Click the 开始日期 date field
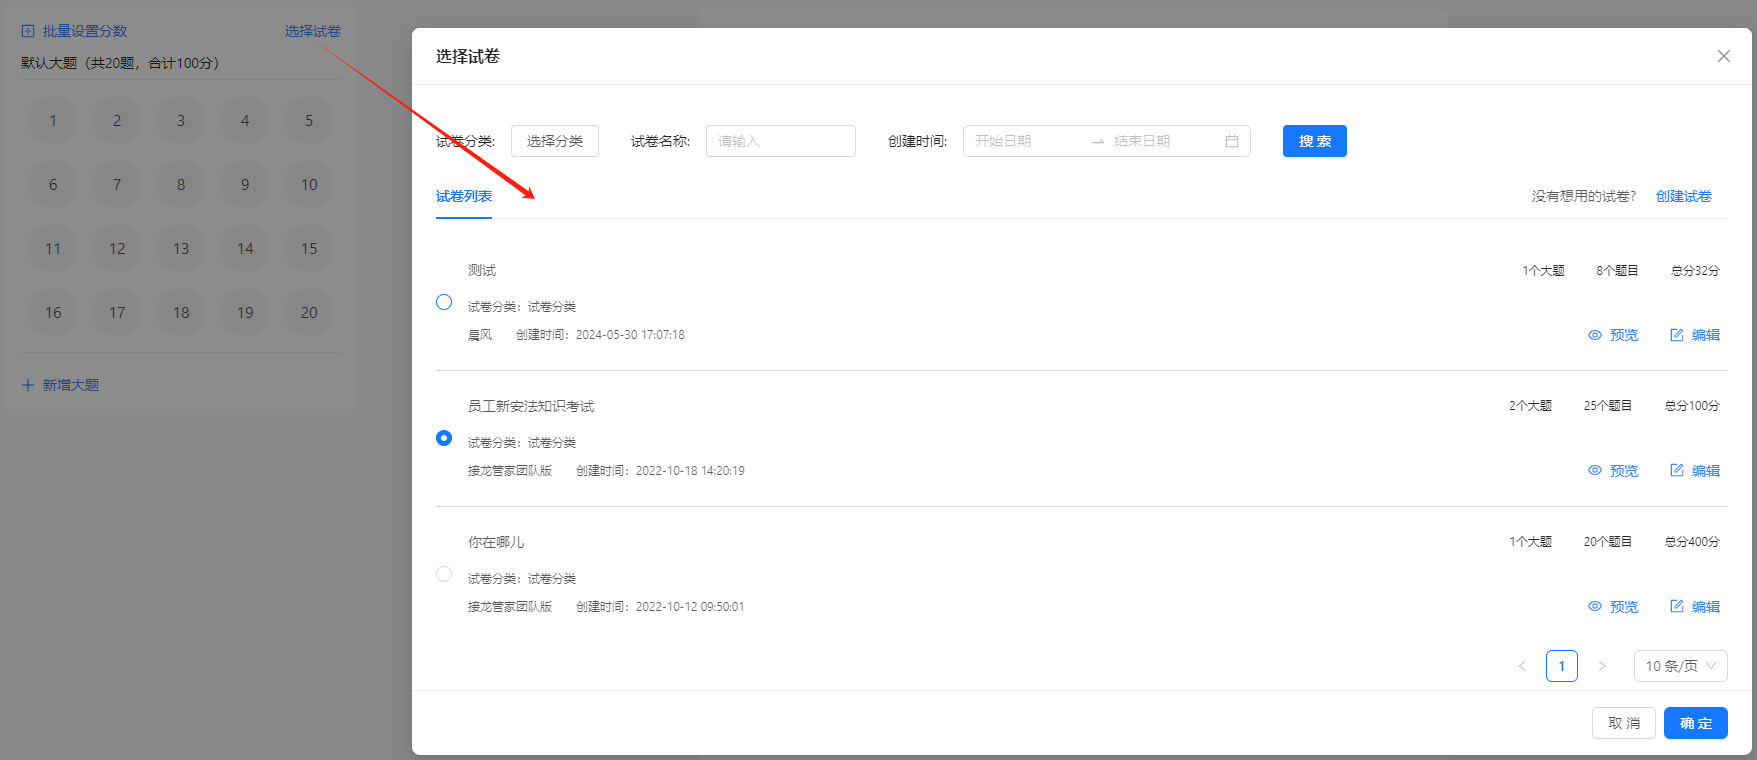 coord(1027,141)
